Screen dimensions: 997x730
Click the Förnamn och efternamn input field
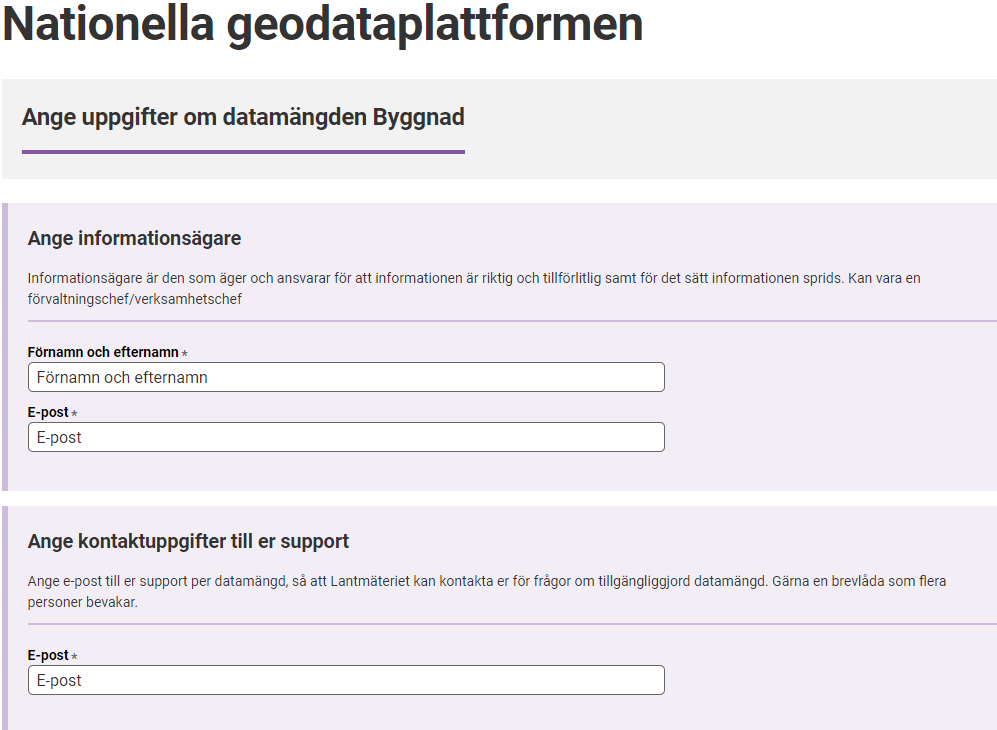pos(346,377)
